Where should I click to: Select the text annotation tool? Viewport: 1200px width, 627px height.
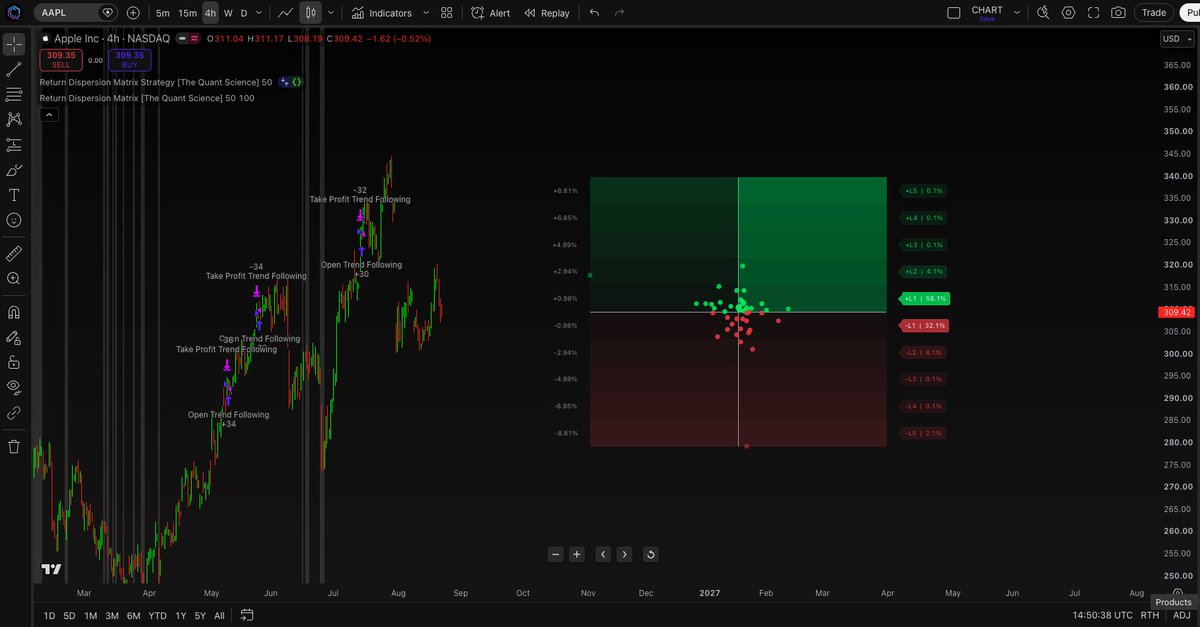point(14,195)
